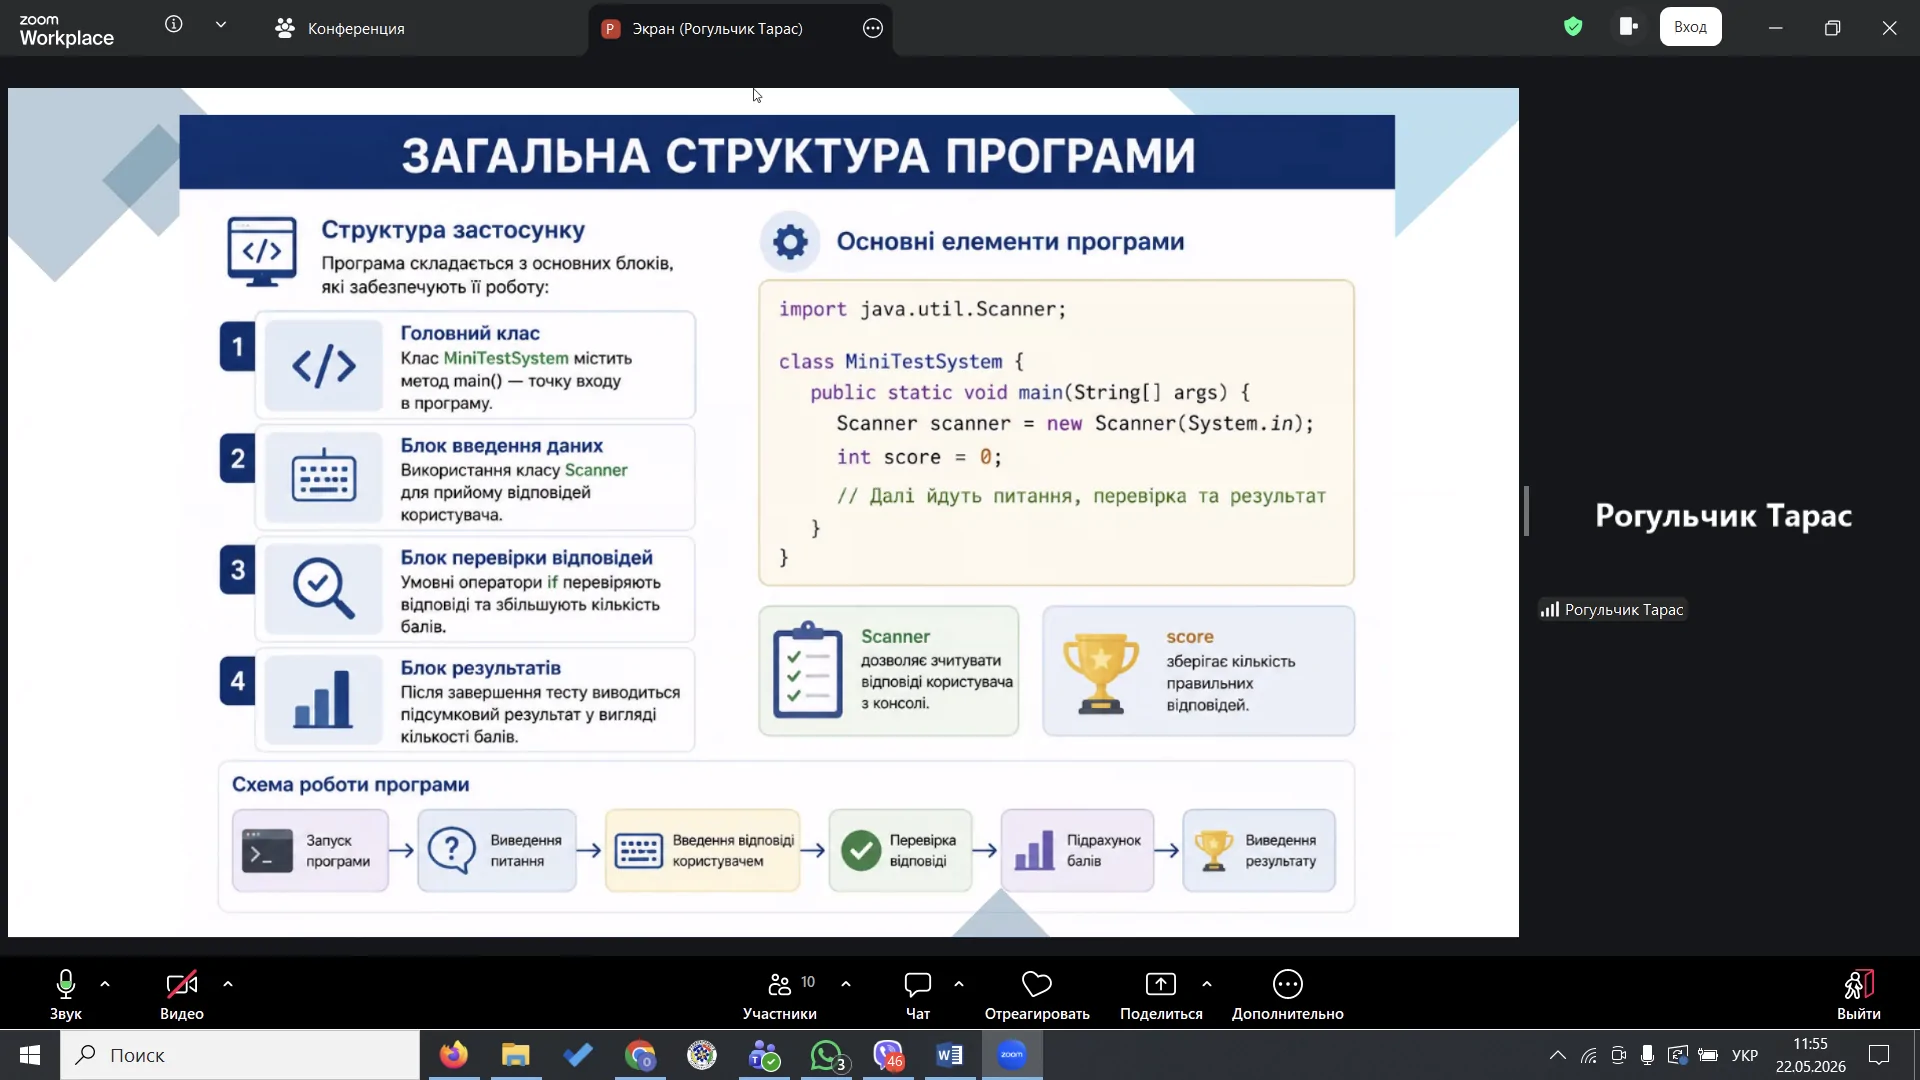The height and width of the screenshot is (1080, 1920).
Task: Click the Виведення результату step in the slide
Action: pos(1259,850)
